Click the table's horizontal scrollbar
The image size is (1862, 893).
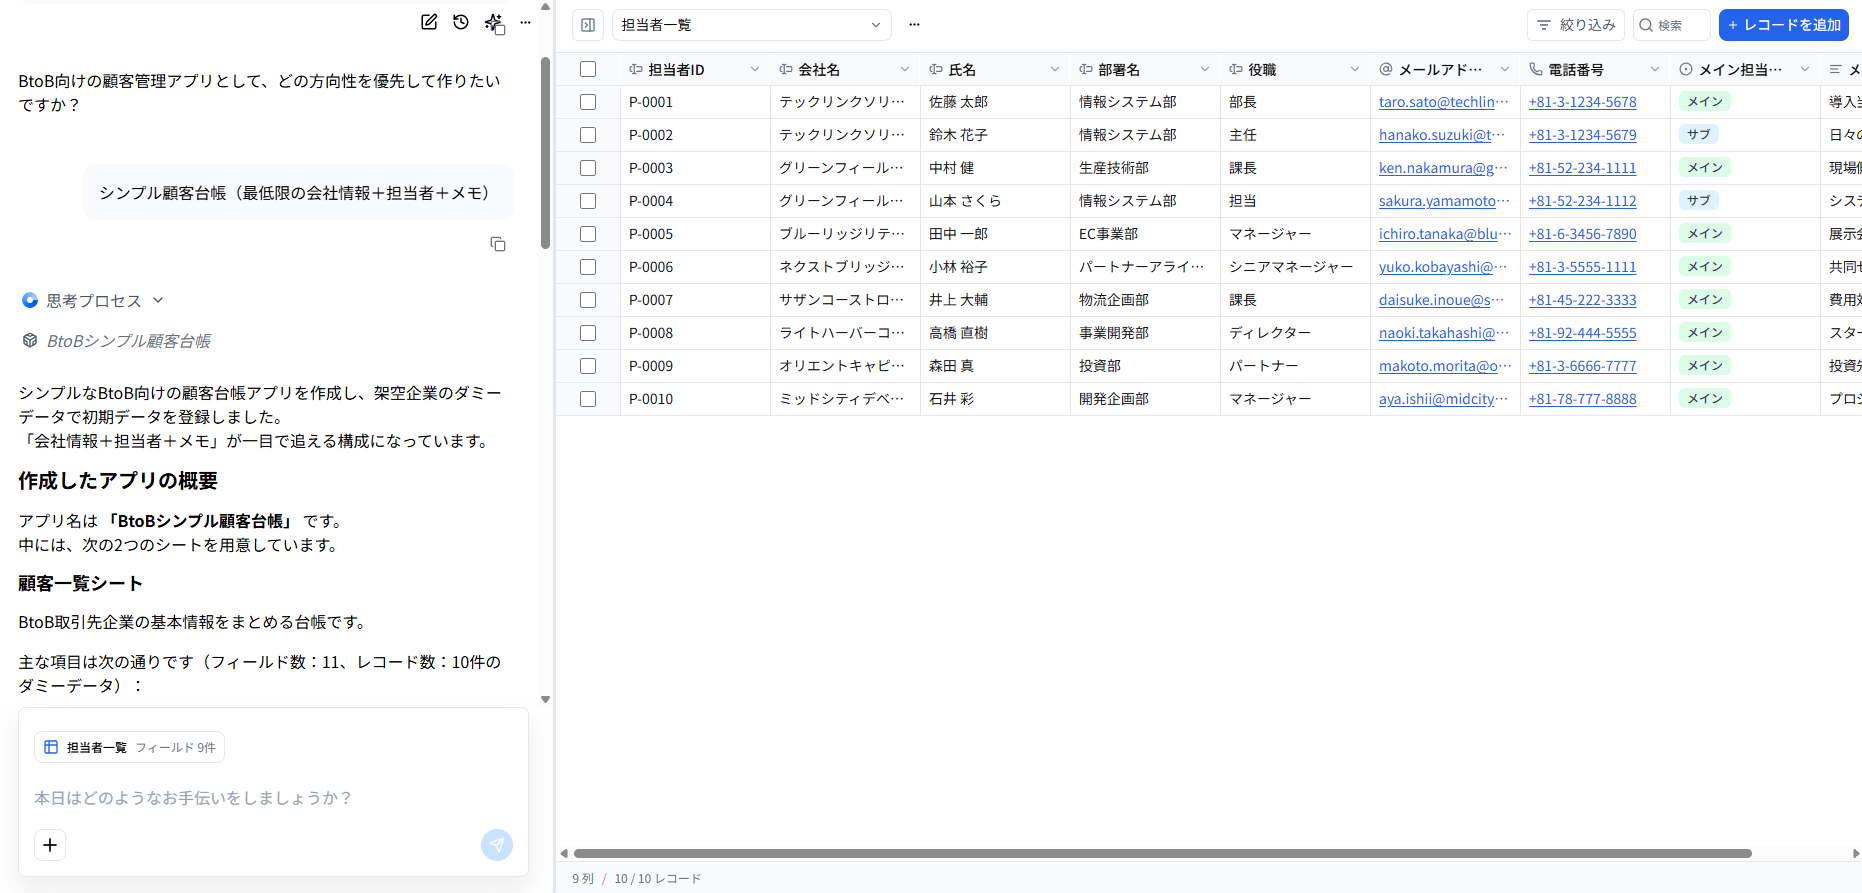(x=1162, y=853)
